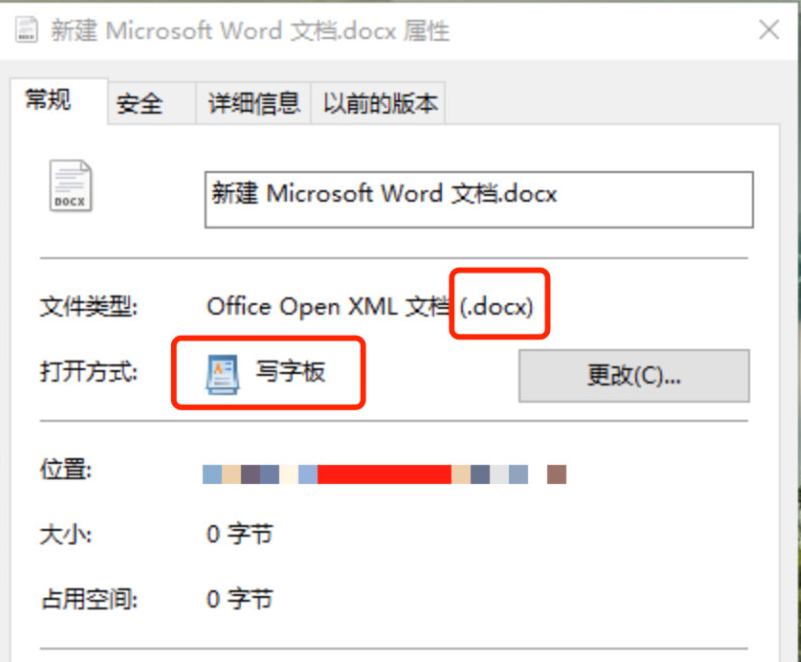
Task: Switch to the 常规 tab
Action: click(58, 100)
